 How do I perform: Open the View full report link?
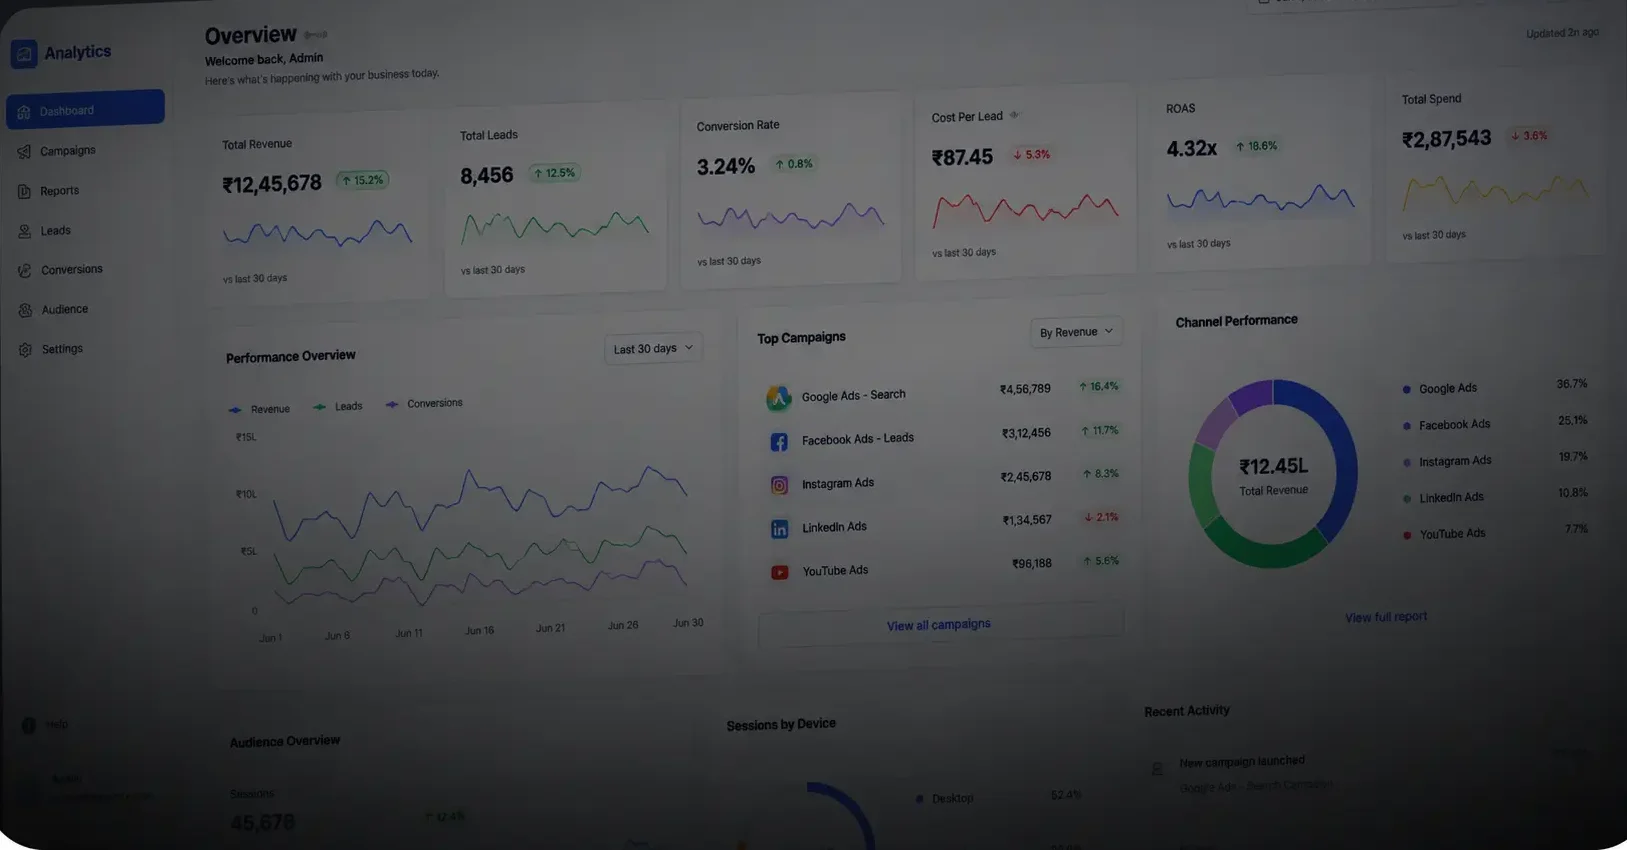pyautogui.click(x=1386, y=617)
